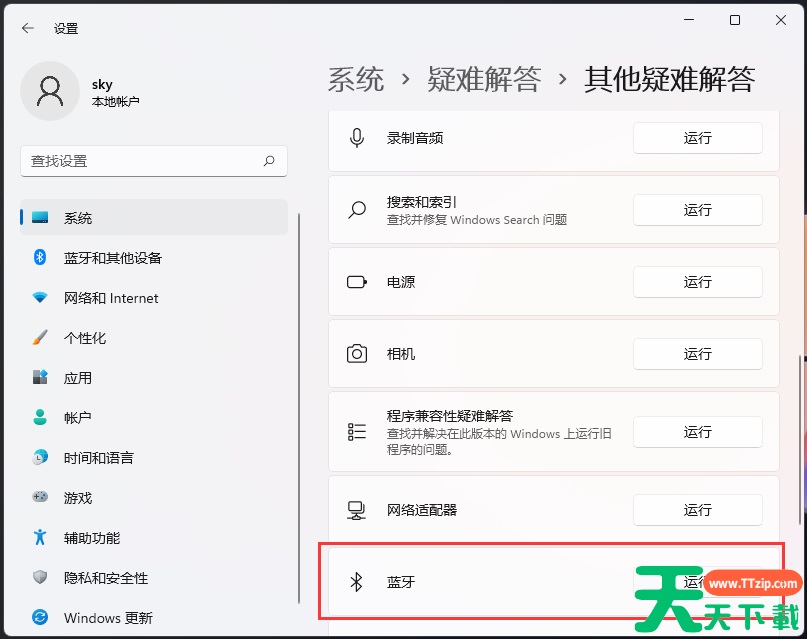Click the 辅助功能 accessibility icon
The width and height of the screenshot is (807, 639).
point(40,537)
